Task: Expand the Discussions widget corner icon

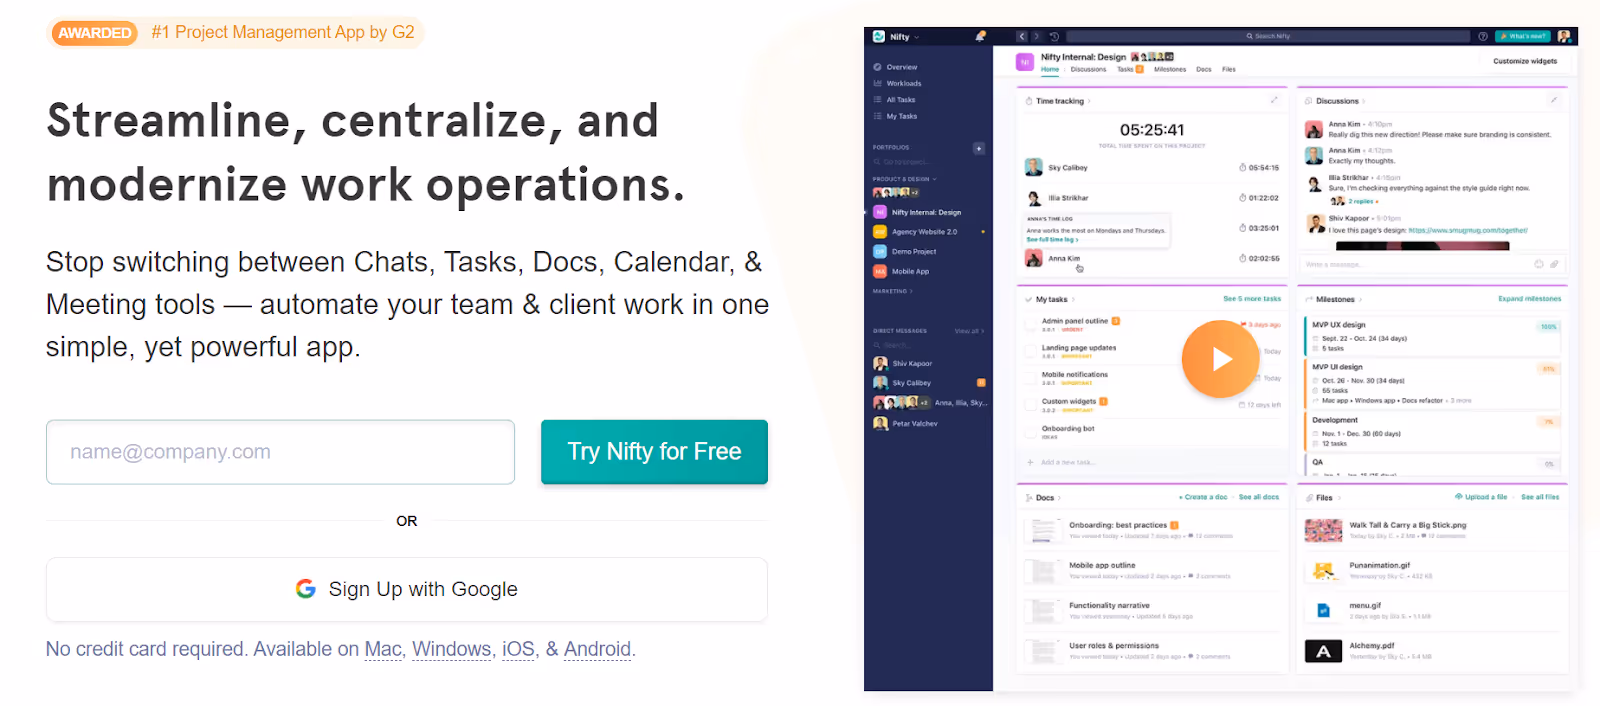Action: [x=1554, y=100]
